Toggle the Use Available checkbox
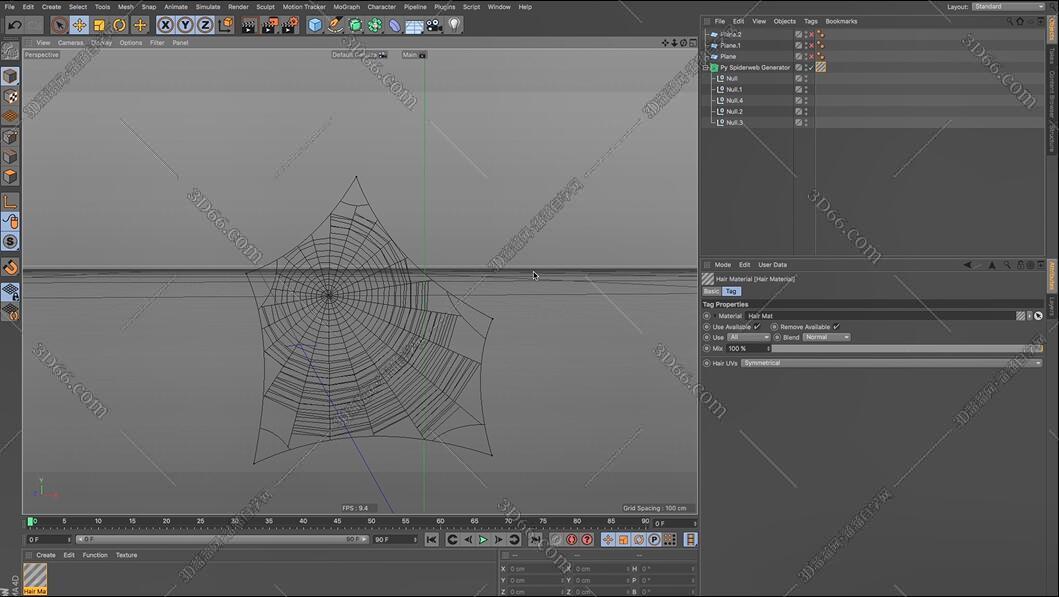The width and height of the screenshot is (1059, 597). coord(756,327)
